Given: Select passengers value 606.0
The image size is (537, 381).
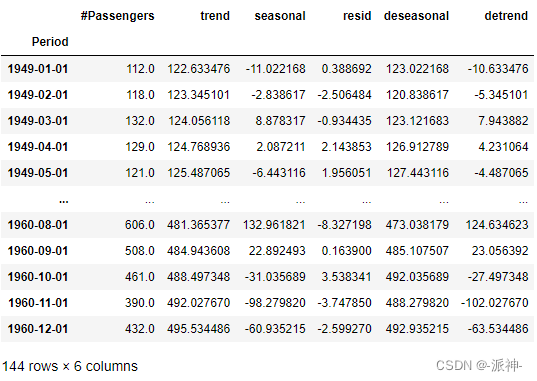Looking at the screenshot, I should [x=140, y=225].
